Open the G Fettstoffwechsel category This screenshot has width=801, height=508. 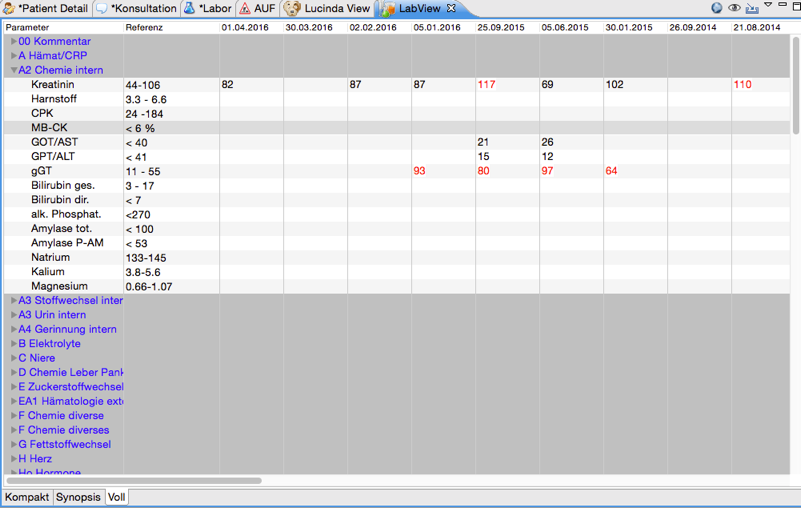click(64, 444)
